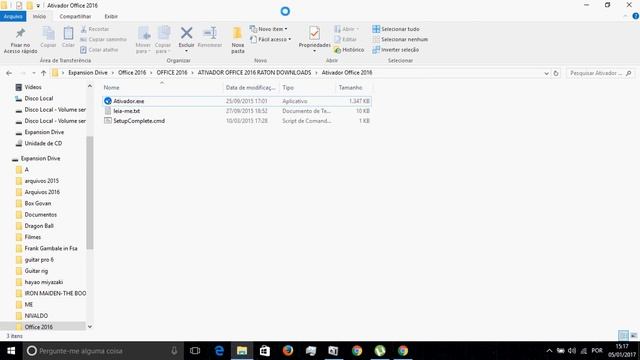The image size is (640, 360).
Task: Pin to Quick Access (Fixar no Acesso rápido)
Action: pos(20,40)
